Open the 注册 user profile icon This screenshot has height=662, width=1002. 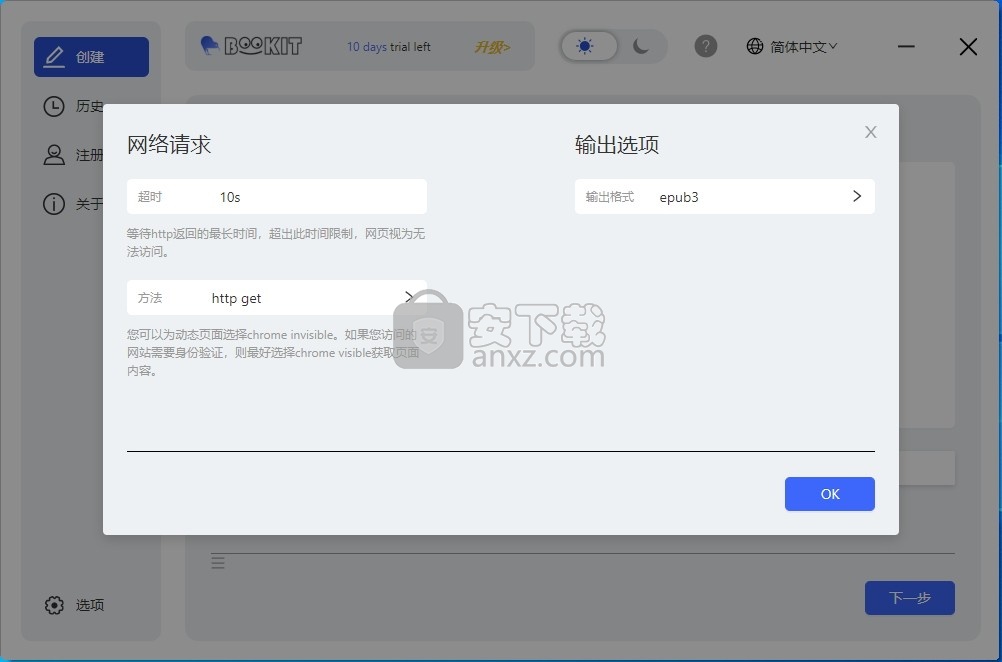coord(54,155)
